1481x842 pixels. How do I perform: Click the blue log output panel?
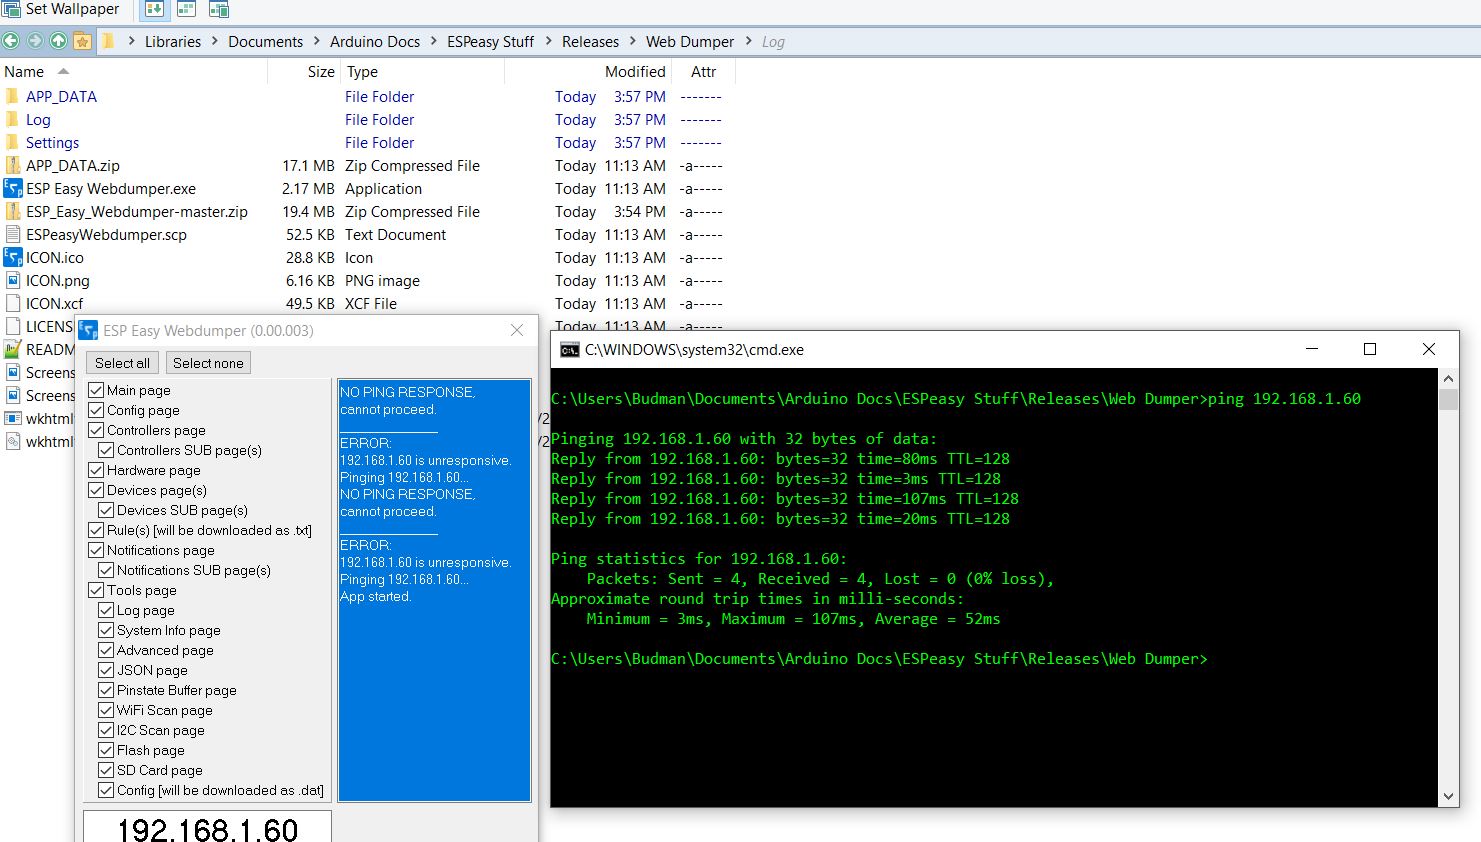pos(434,590)
